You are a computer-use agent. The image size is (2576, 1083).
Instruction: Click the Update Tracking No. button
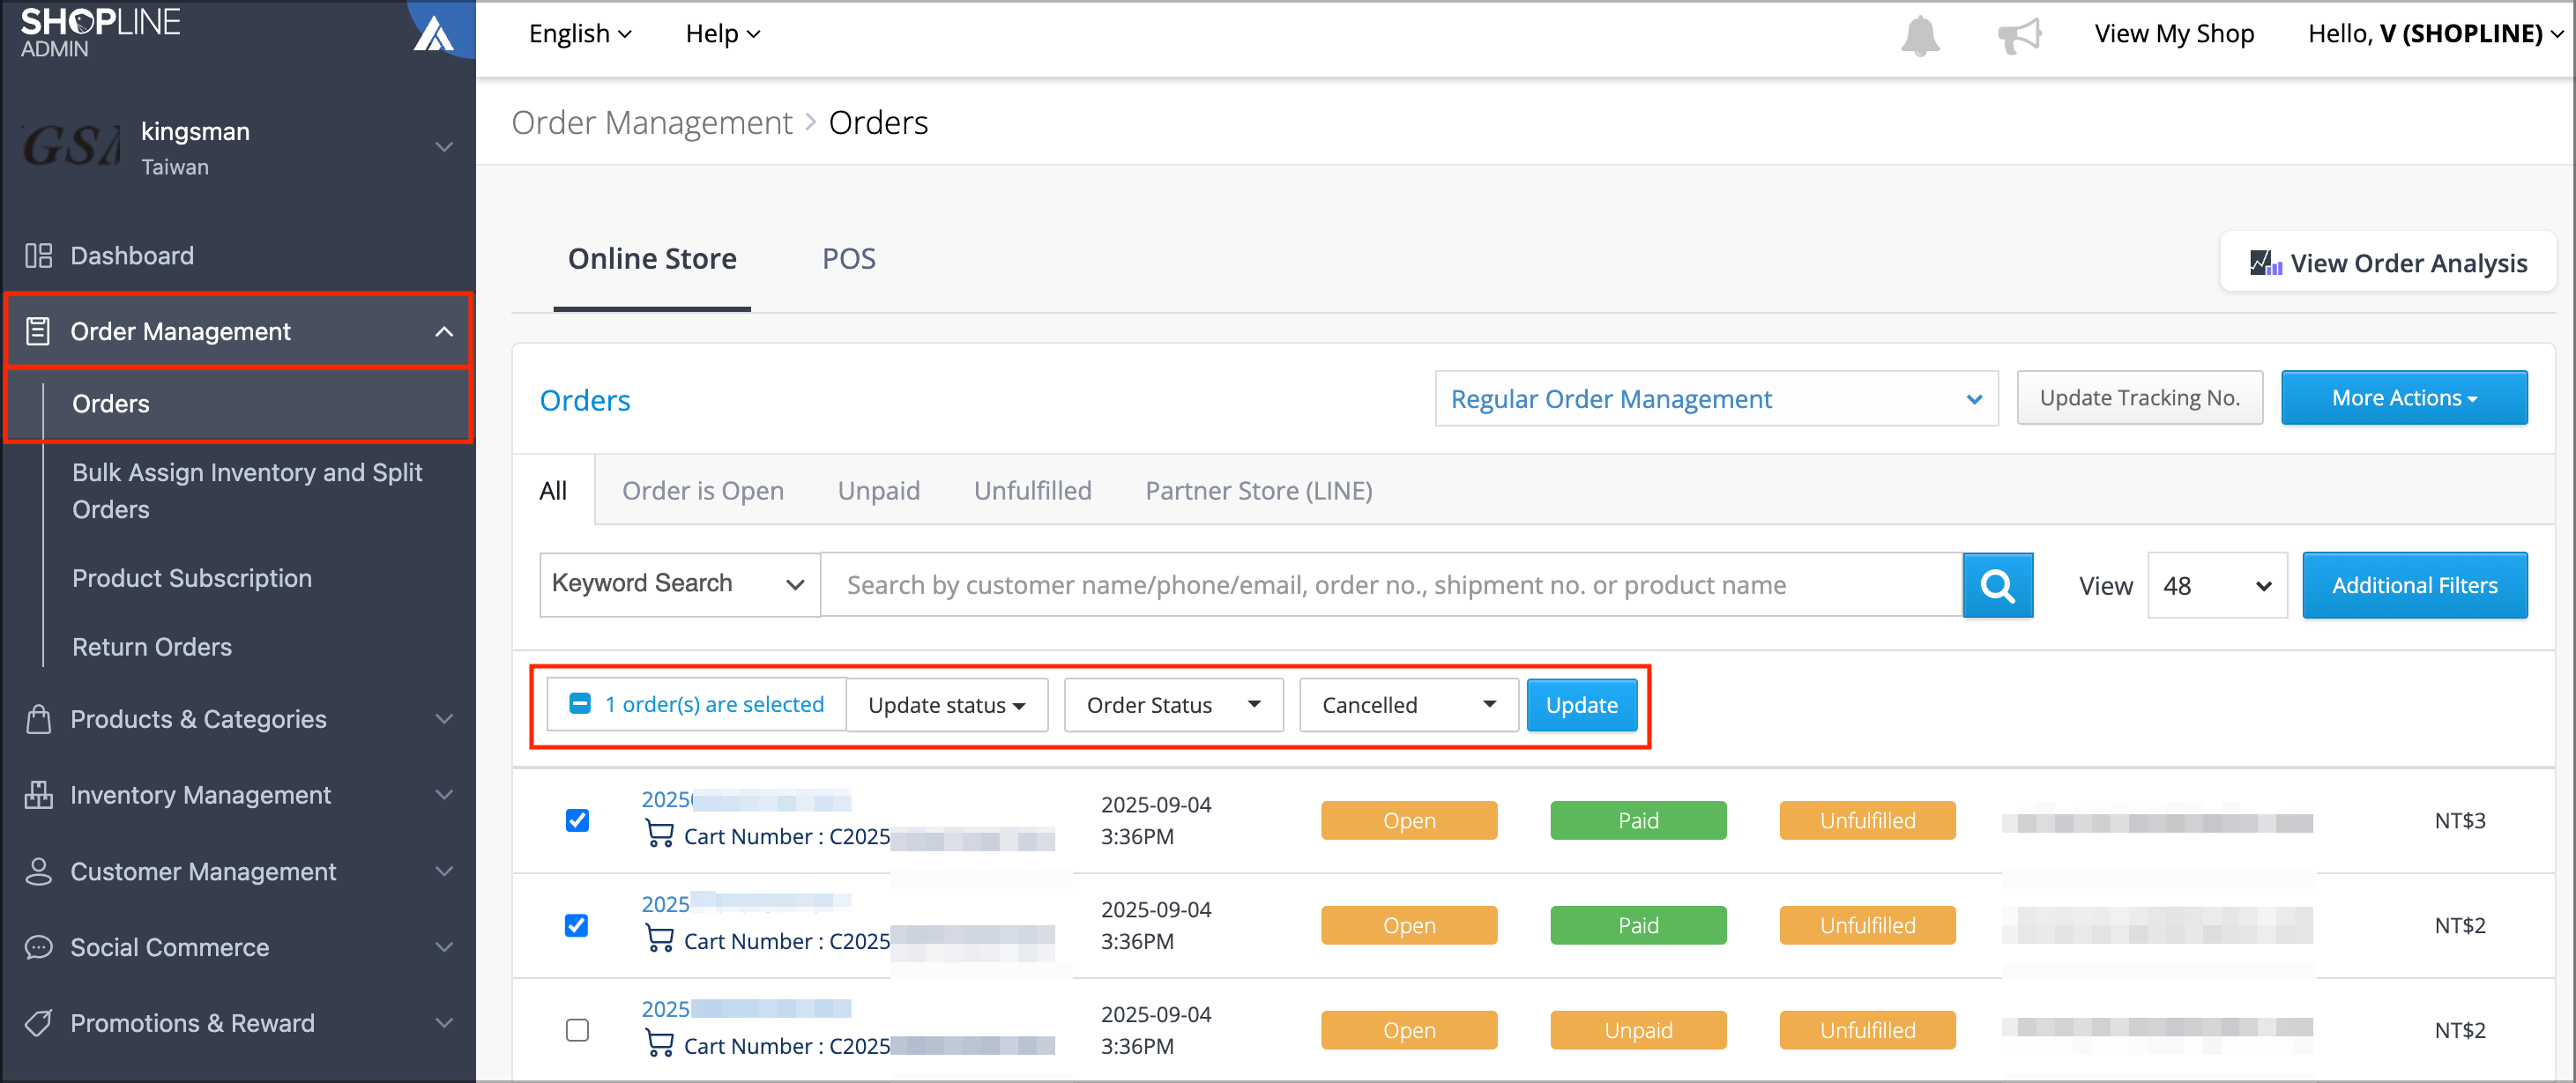pos(2139,398)
